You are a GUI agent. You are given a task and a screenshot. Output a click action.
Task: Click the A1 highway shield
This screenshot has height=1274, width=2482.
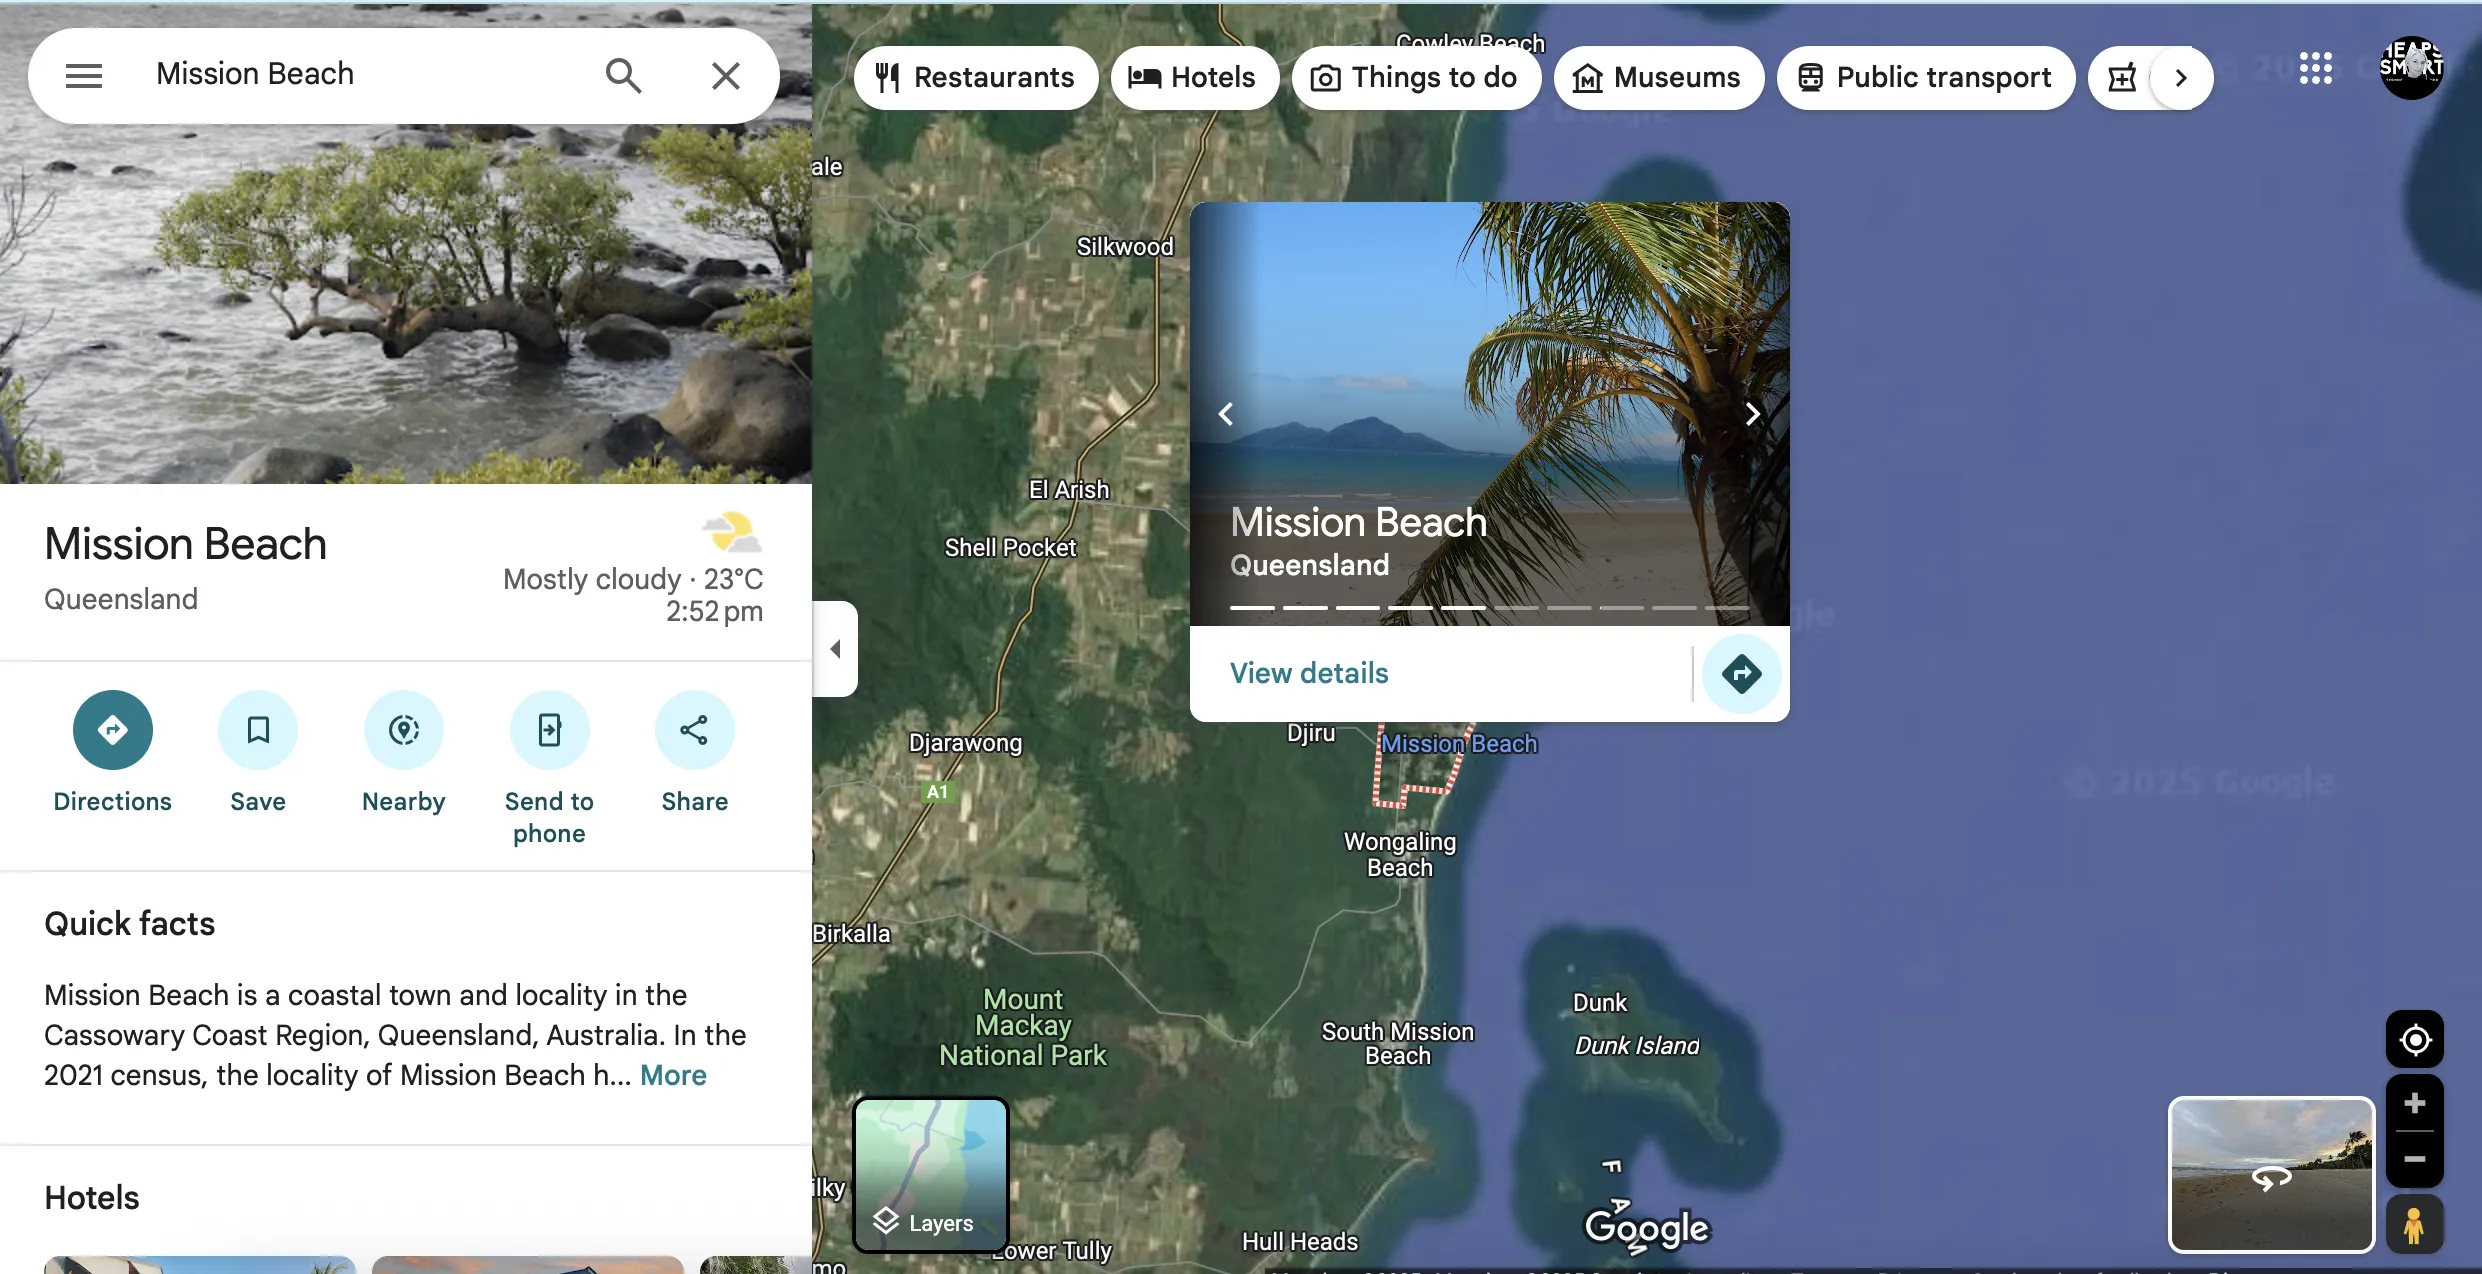pyautogui.click(x=937, y=792)
